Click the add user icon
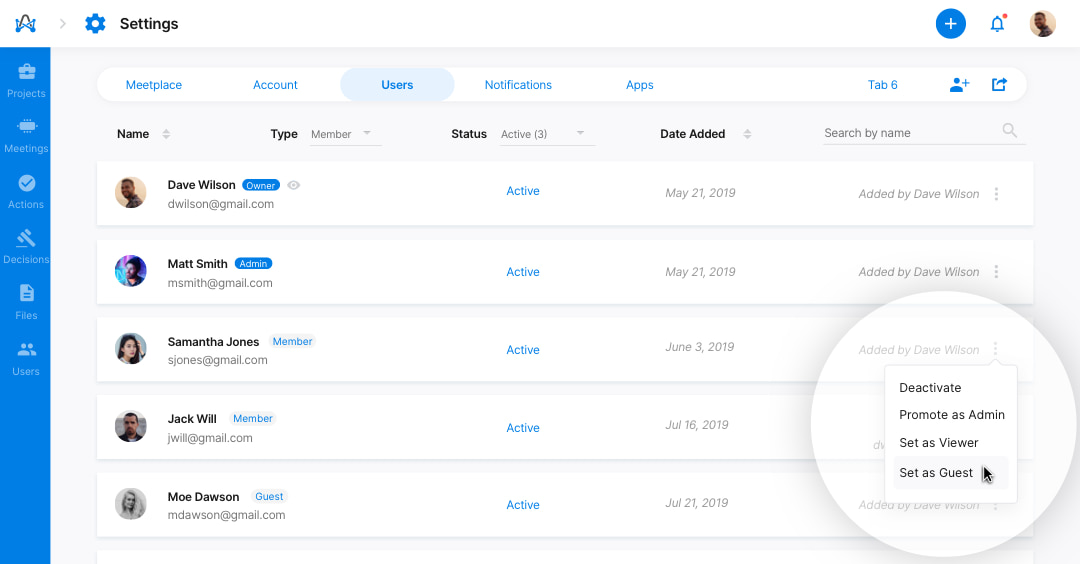The height and width of the screenshot is (564, 1080). tap(959, 85)
